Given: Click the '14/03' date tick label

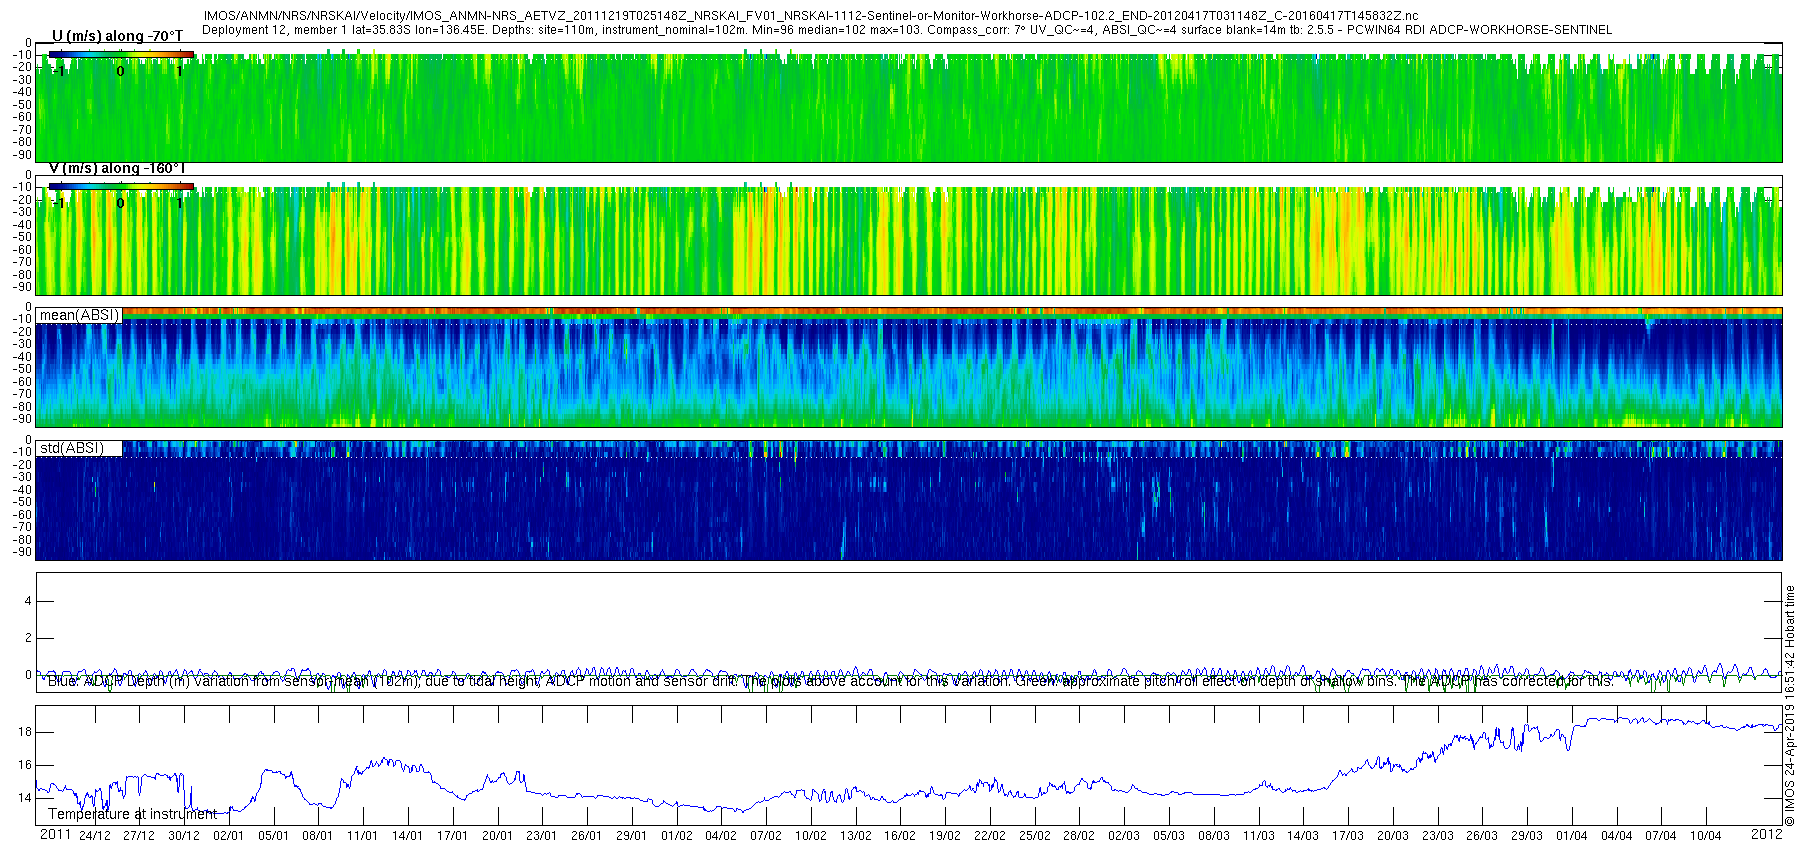Looking at the screenshot, I should tap(1303, 836).
